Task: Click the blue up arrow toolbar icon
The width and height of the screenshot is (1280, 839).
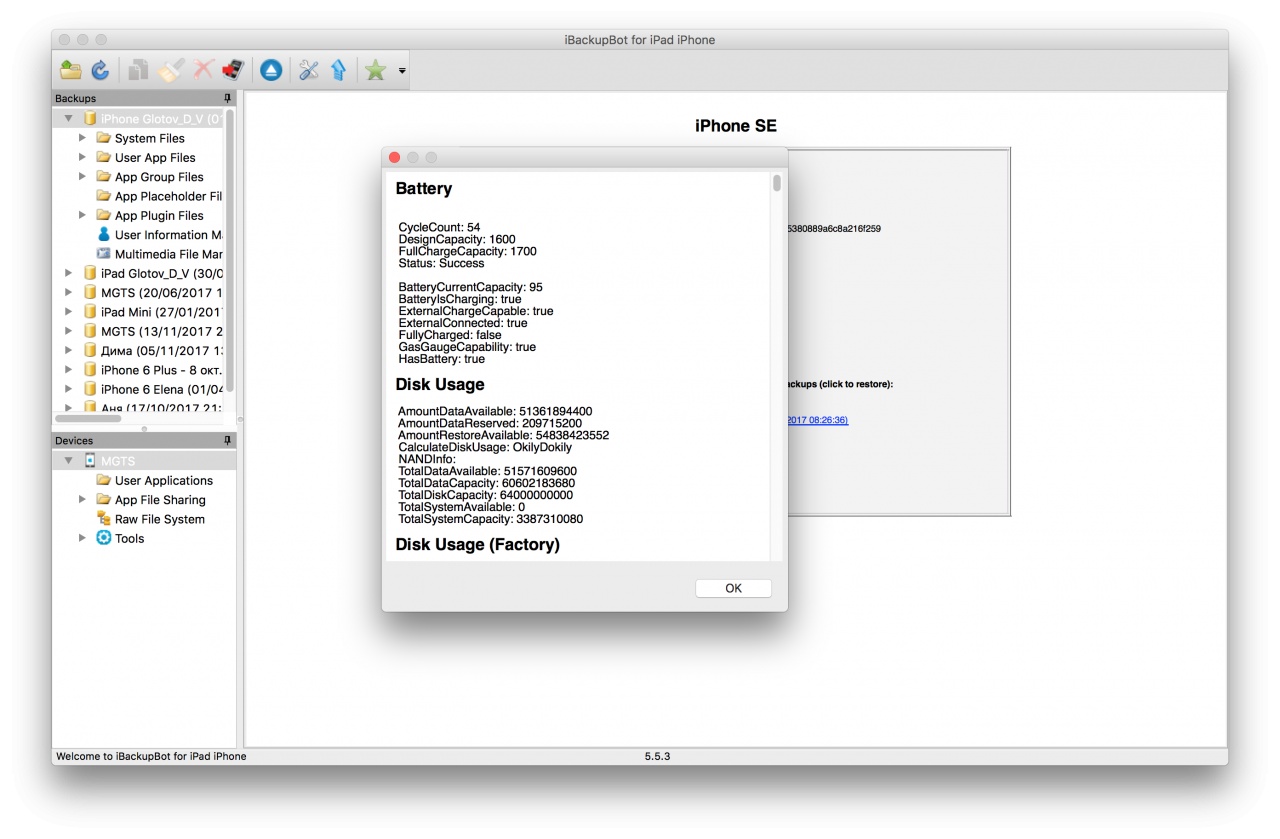Action: point(338,70)
